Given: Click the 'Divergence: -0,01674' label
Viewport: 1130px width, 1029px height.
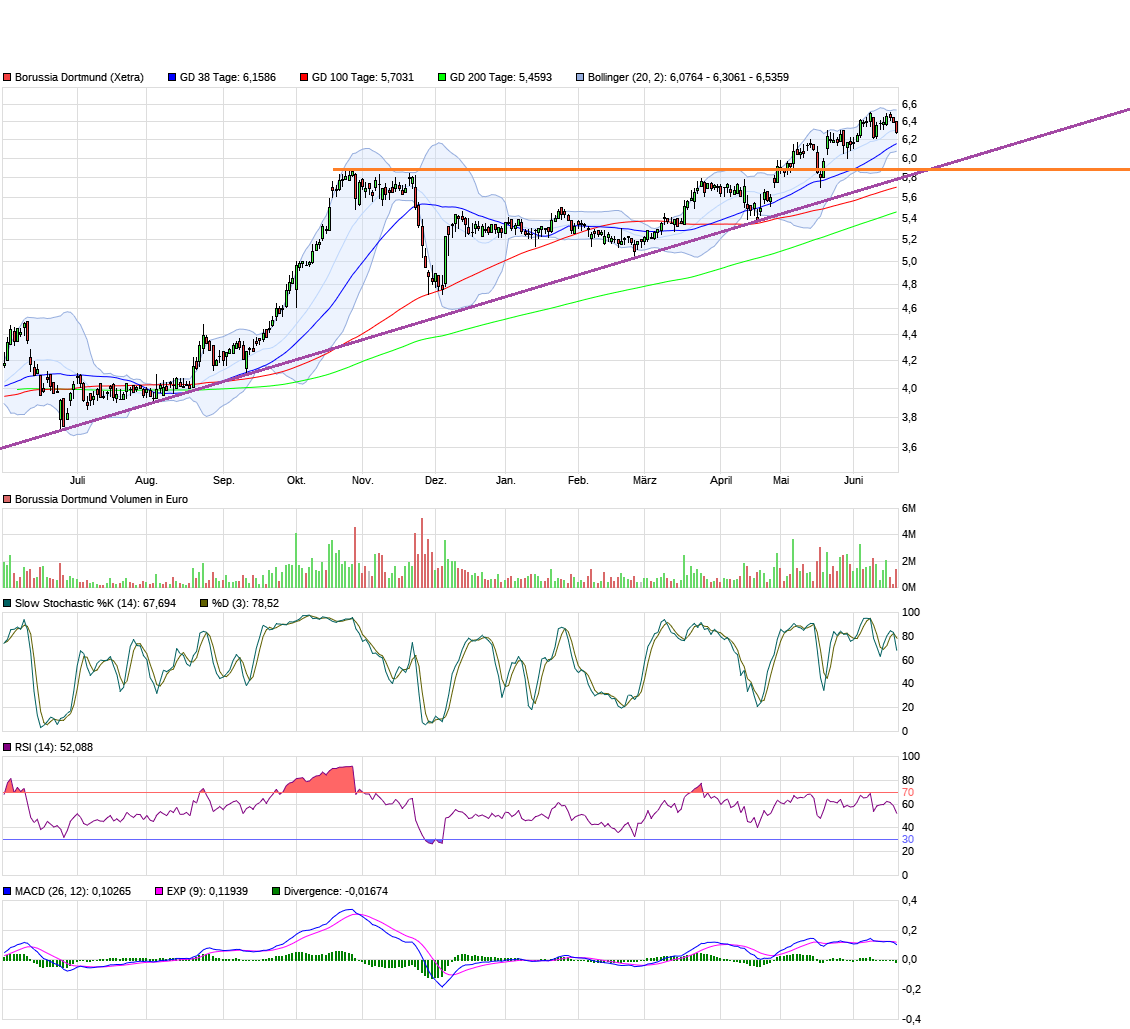Looking at the screenshot, I should click(336, 891).
